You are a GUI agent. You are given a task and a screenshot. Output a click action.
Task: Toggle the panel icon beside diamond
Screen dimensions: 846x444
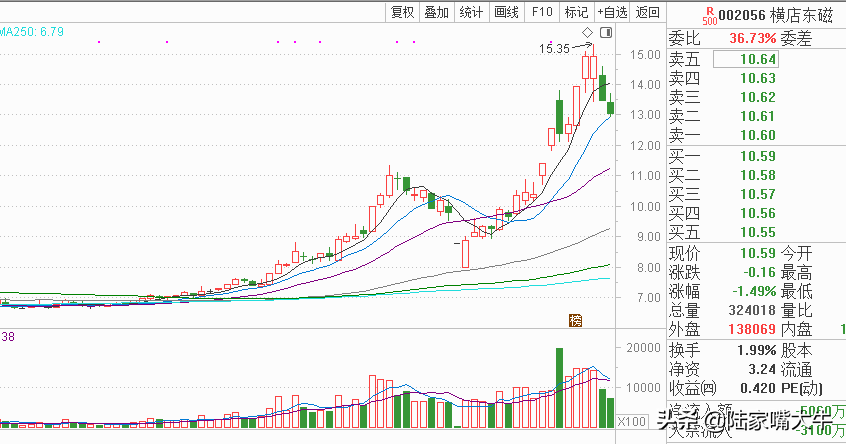(x=606, y=32)
